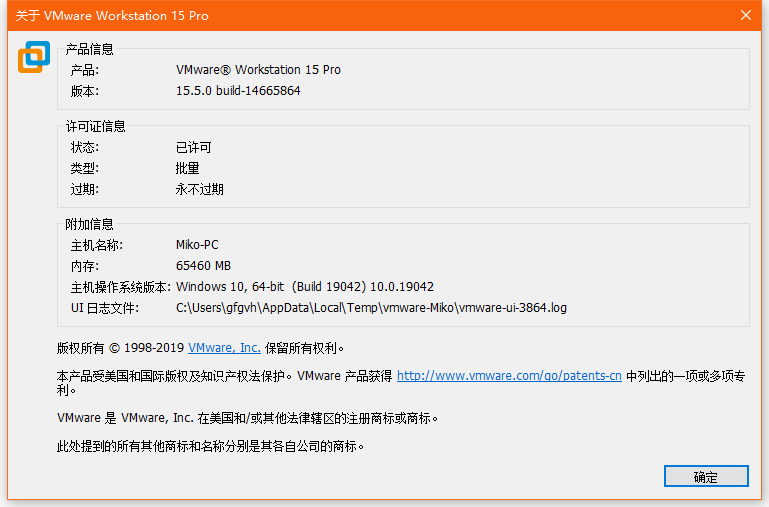Screen dimensions: 769x507
Task: Click the 产品信息 group heading
Action: click(90, 49)
